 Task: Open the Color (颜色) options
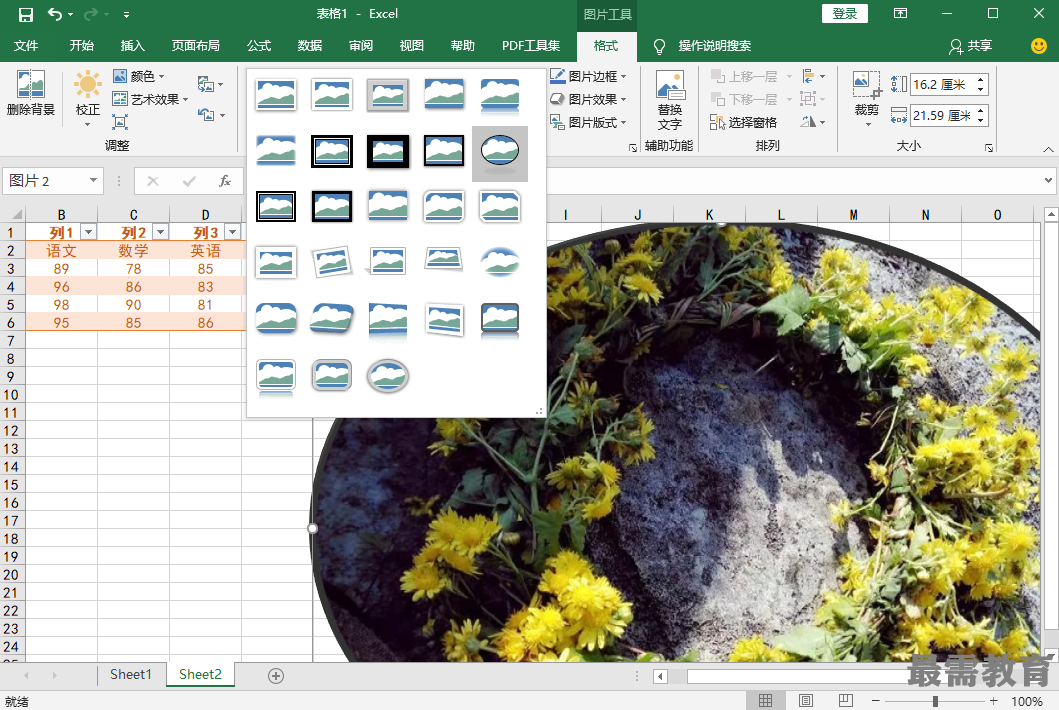click(x=138, y=76)
